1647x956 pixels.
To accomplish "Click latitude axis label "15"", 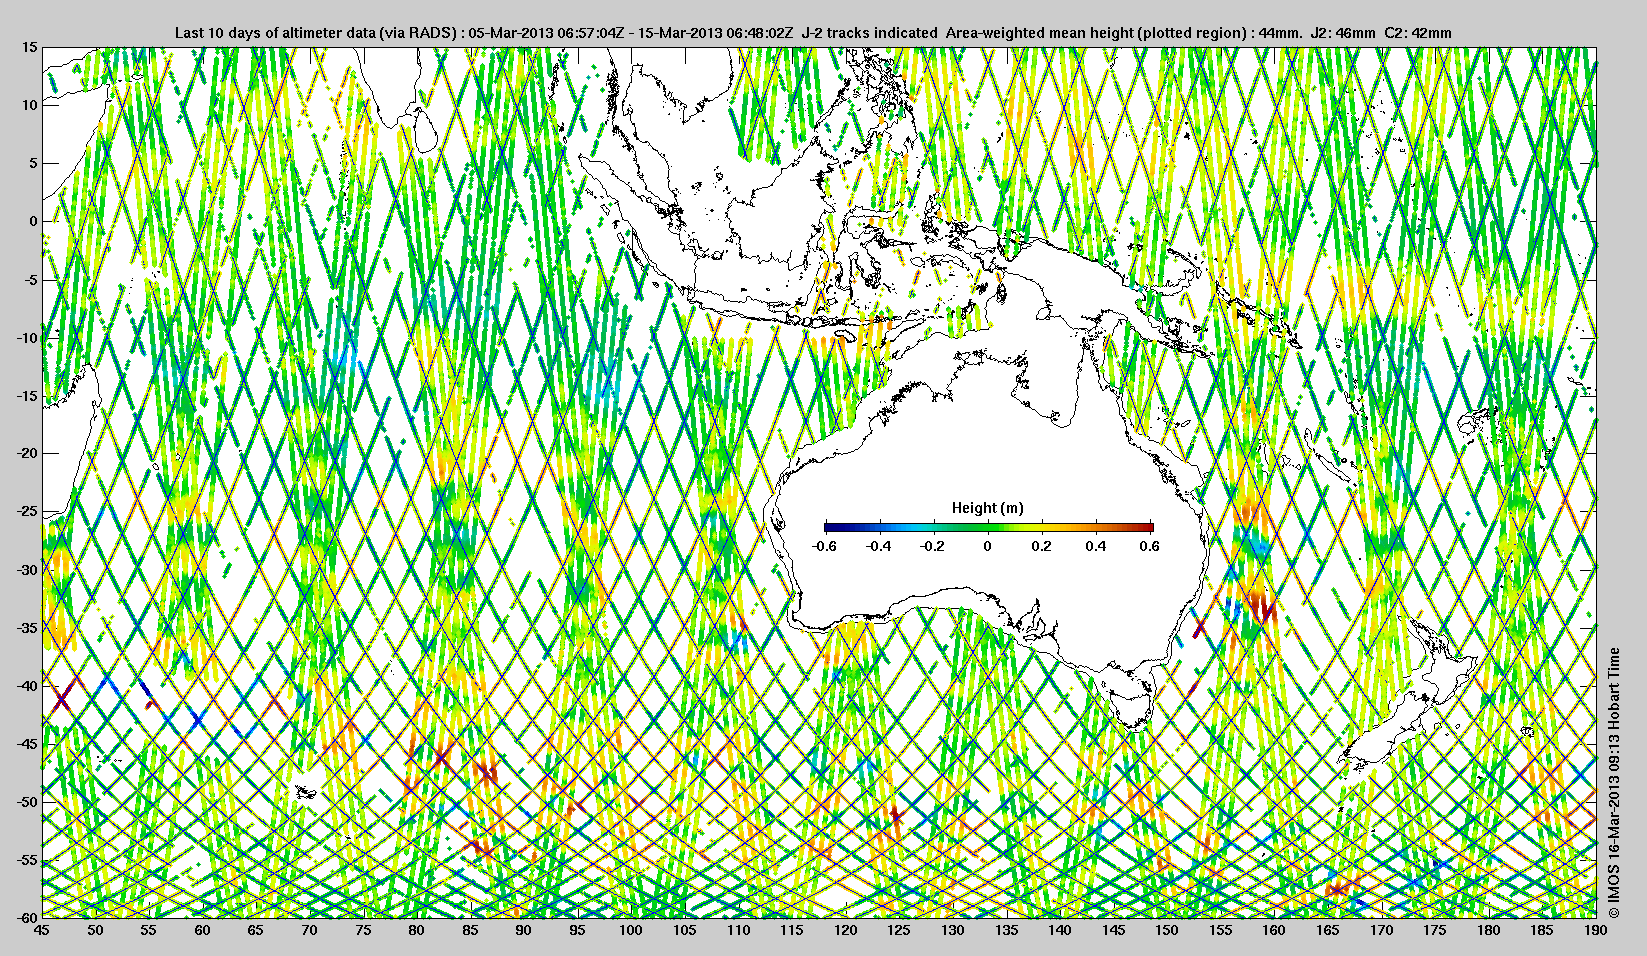I will click(x=30, y=47).
